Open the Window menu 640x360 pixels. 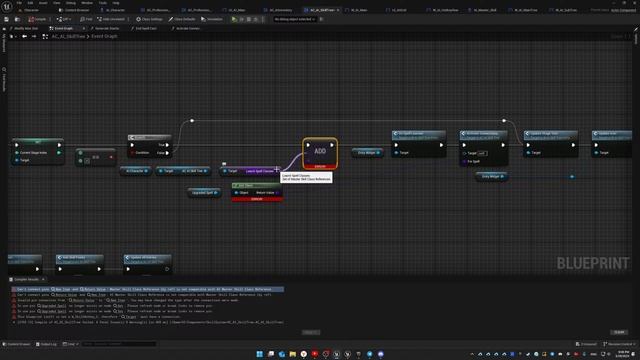click(x=87, y=3)
